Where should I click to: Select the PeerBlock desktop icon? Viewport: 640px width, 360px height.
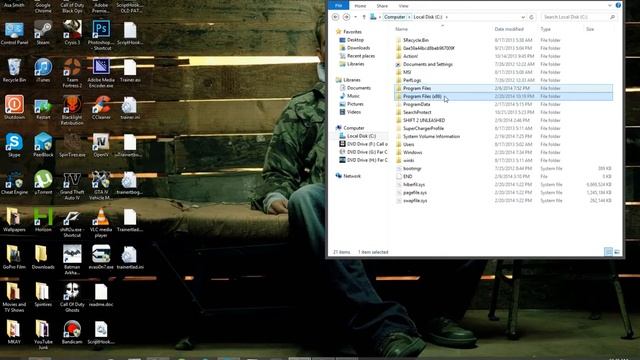pos(43,145)
